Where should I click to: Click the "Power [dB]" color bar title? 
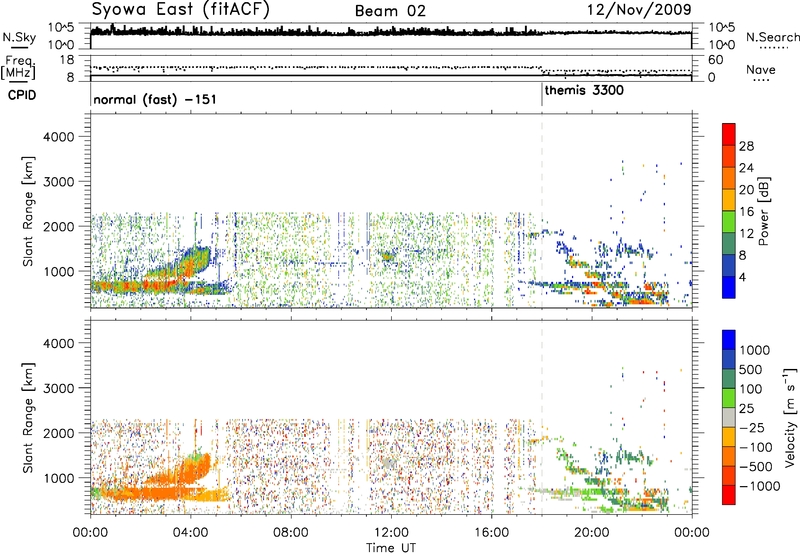pyautogui.click(x=763, y=211)
